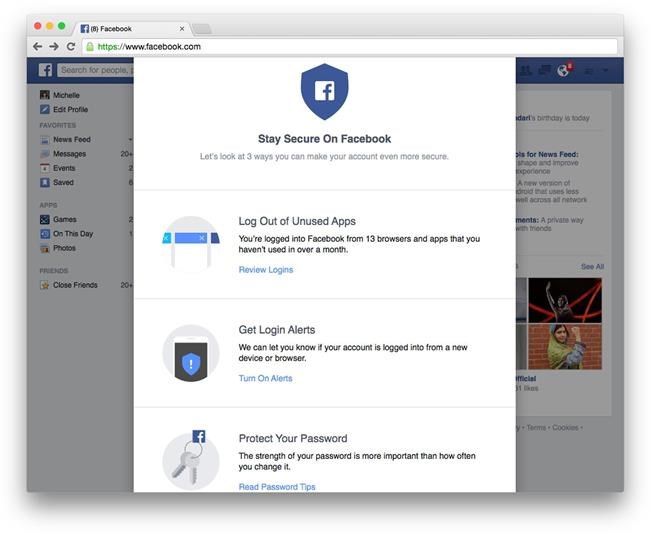The width and height of the screenshot is (650, 534).
Task: Open Saved items in Favorites
Action: click(x=63, y=183)
